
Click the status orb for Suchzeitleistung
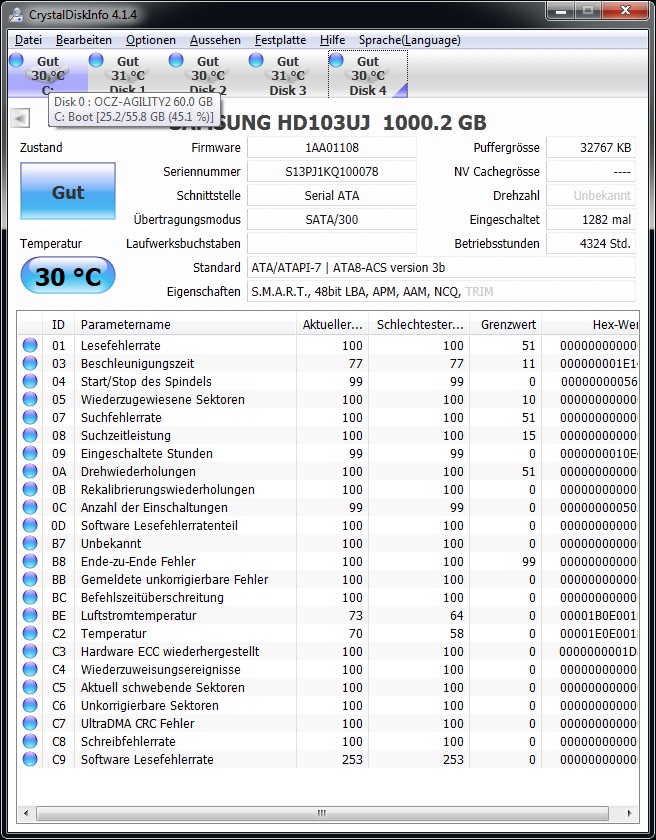(x=30, y=435)
